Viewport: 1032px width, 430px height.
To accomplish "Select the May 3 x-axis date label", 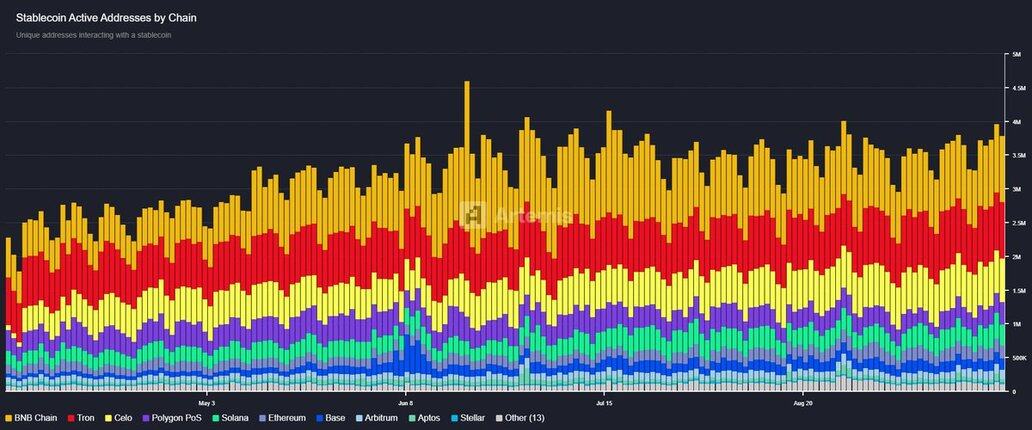I will [x=207, y=403].
